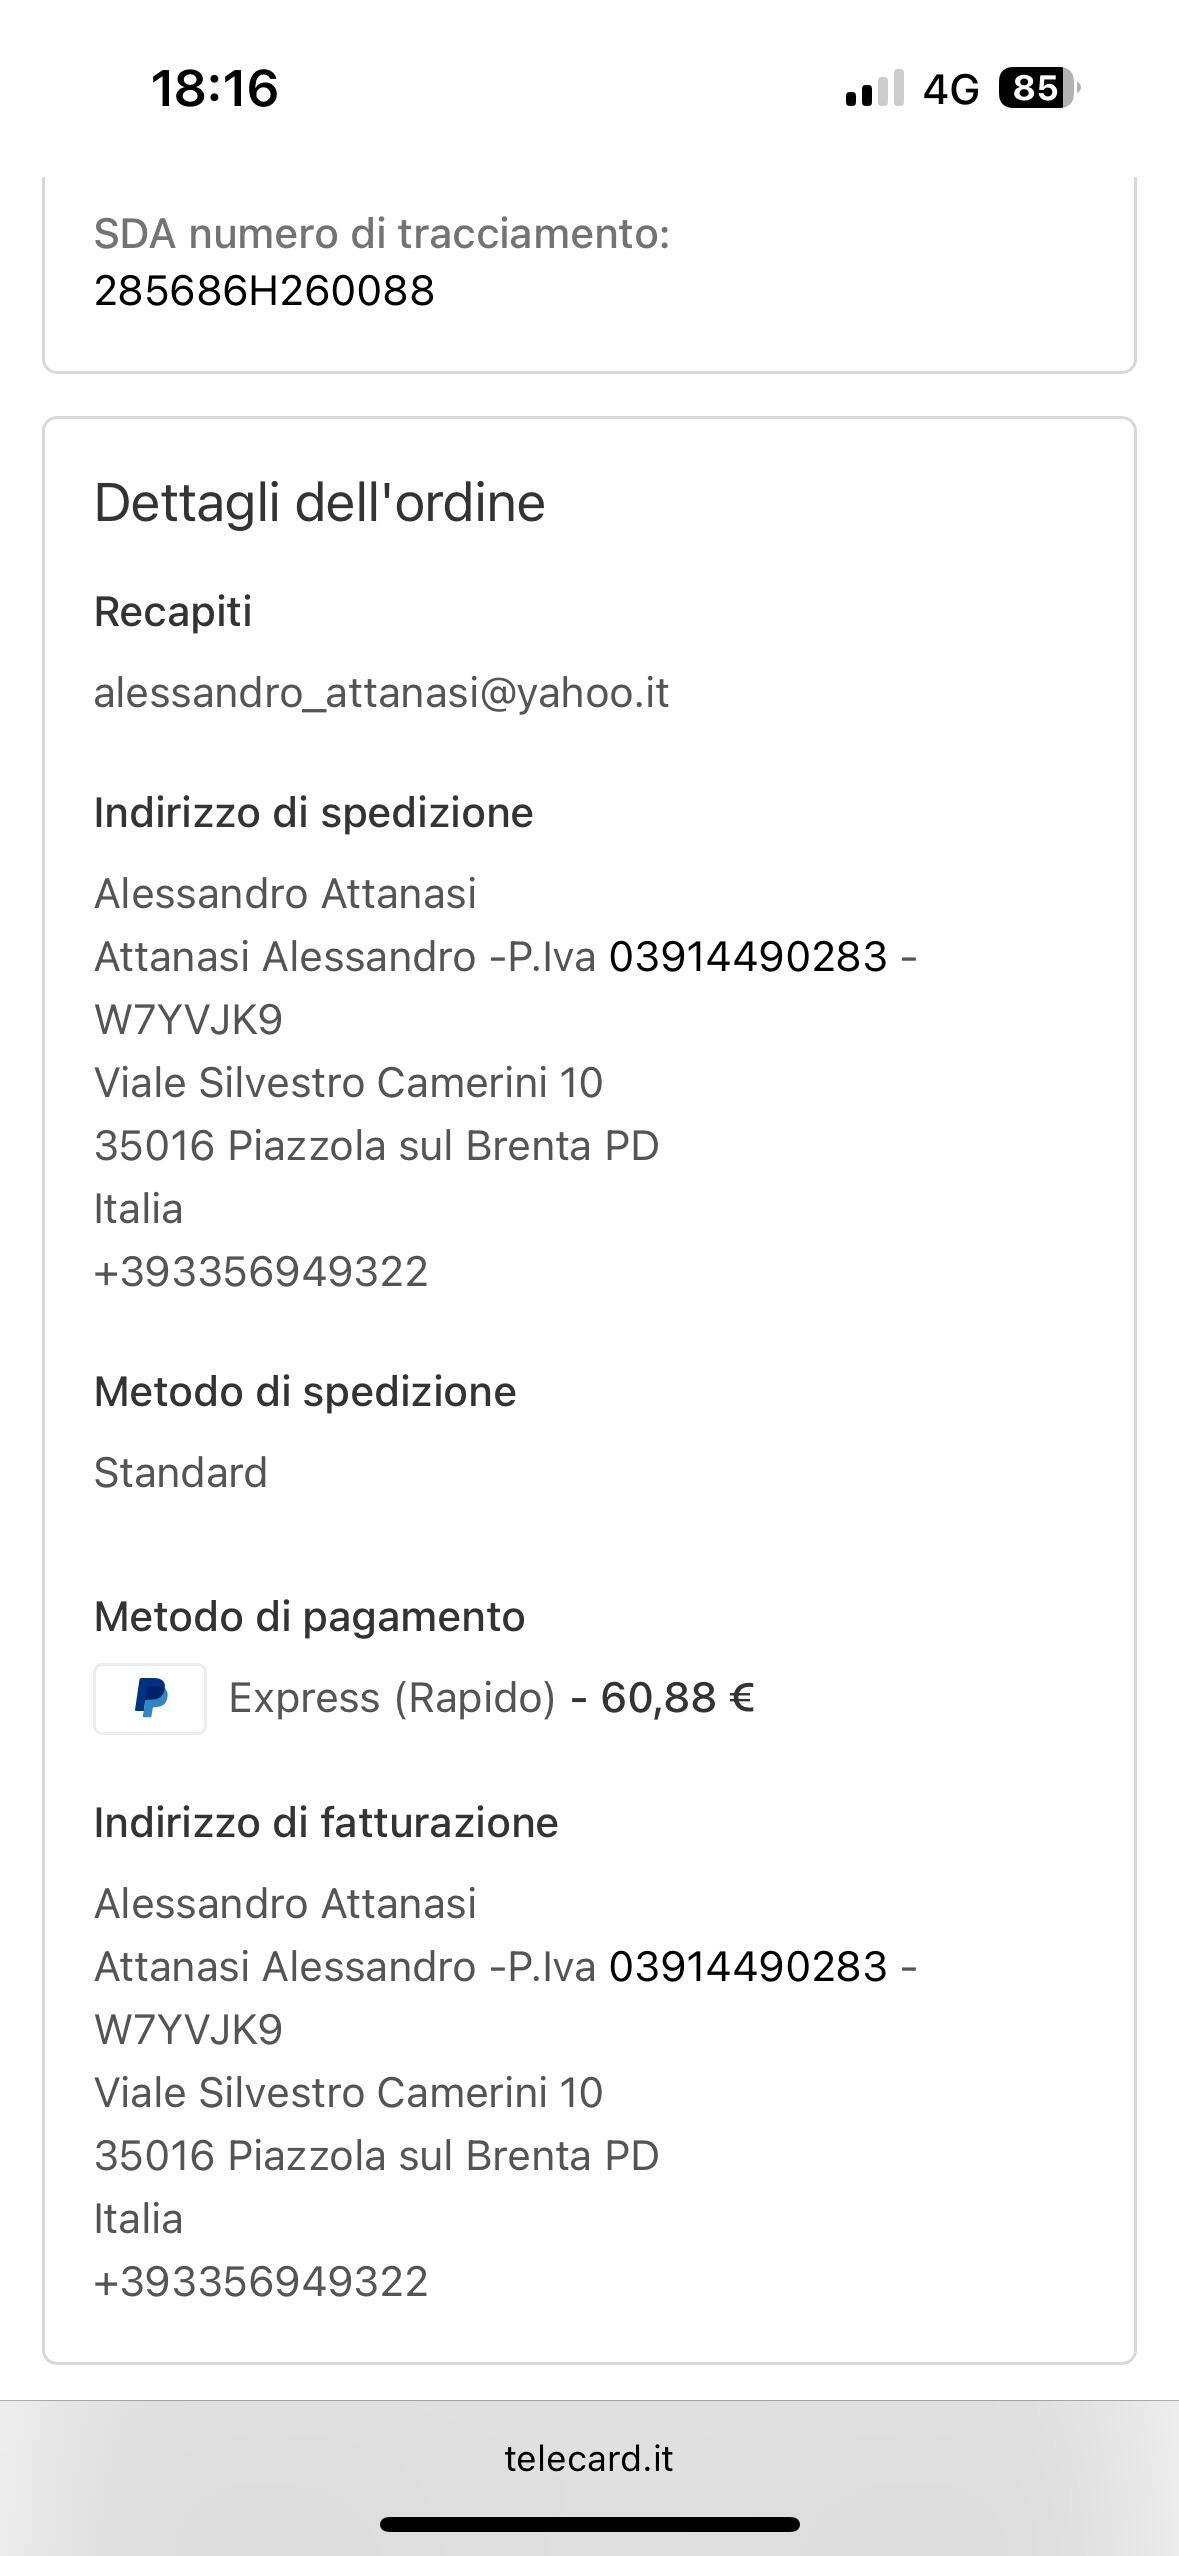Tap the battery level indicator
The width and height of the screenshot is (1179, 2556).
tap(1038, 89)
